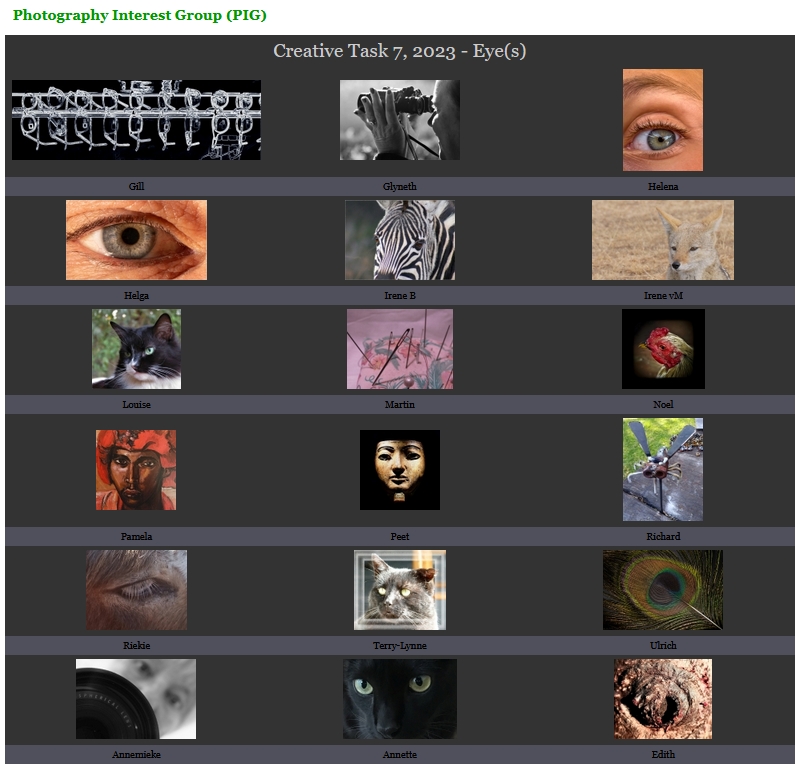Open Annemieke's camera lens photo
The height and width of the screenshot is (771, 801).
click(x=136, y=699)
